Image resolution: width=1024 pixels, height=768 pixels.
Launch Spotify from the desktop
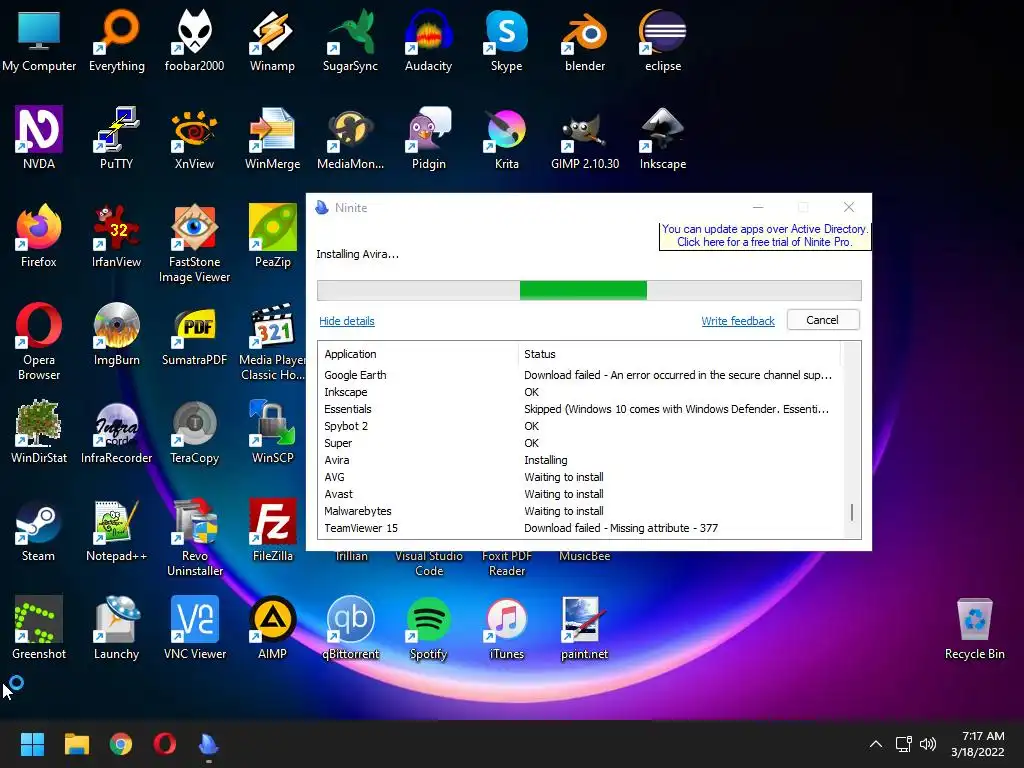click(428, 627)
